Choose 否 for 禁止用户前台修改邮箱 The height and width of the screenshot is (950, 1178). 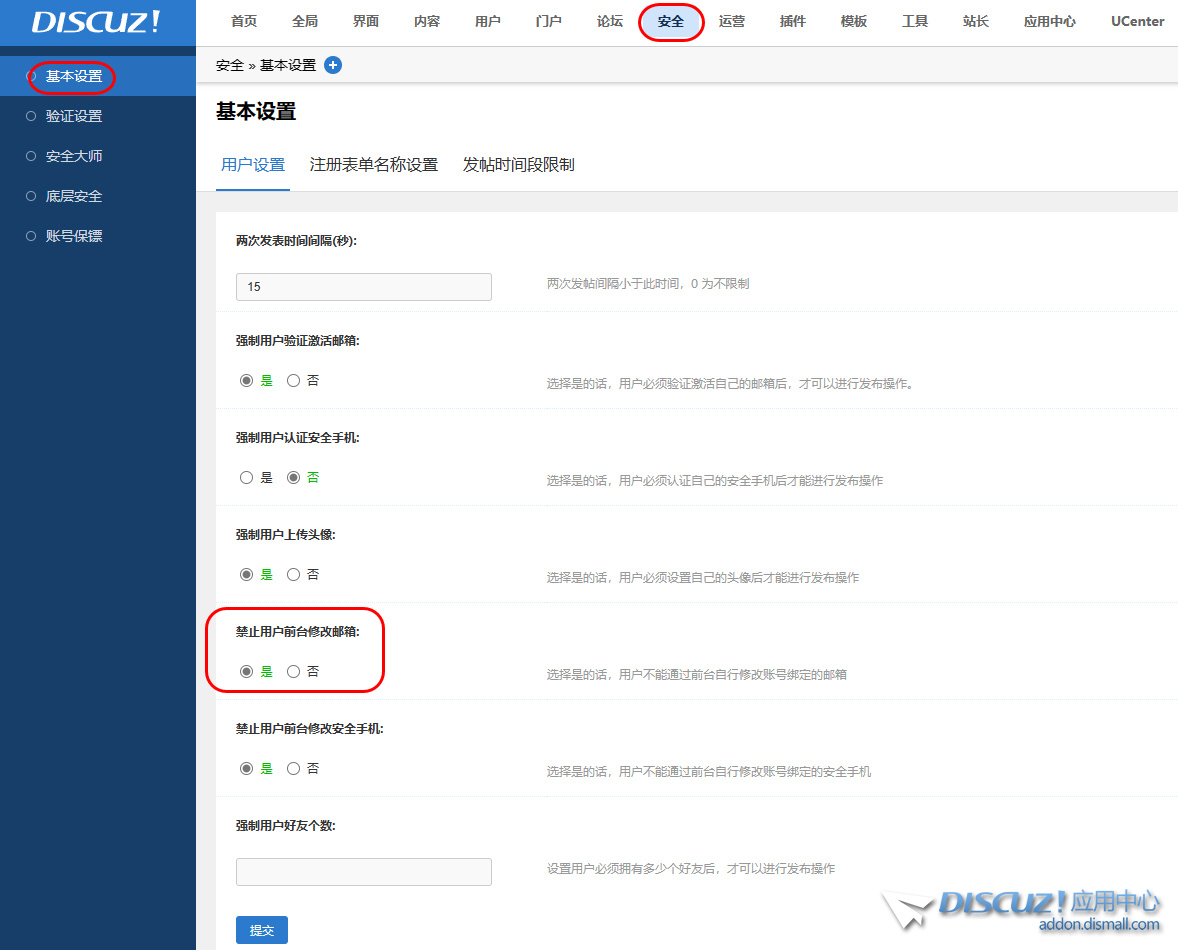pos(293,672)
